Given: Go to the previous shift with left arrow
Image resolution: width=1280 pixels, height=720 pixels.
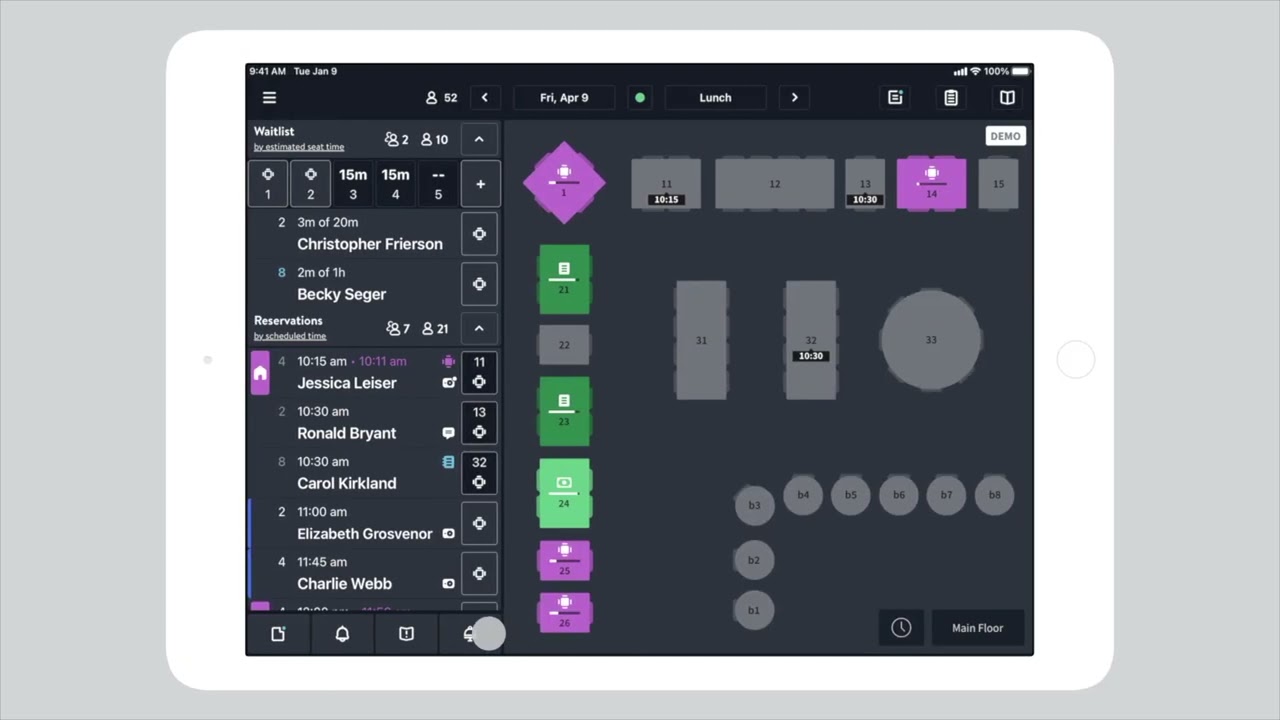Looking at the screenshot, I should pyautogui.click(x=485, y=98).
